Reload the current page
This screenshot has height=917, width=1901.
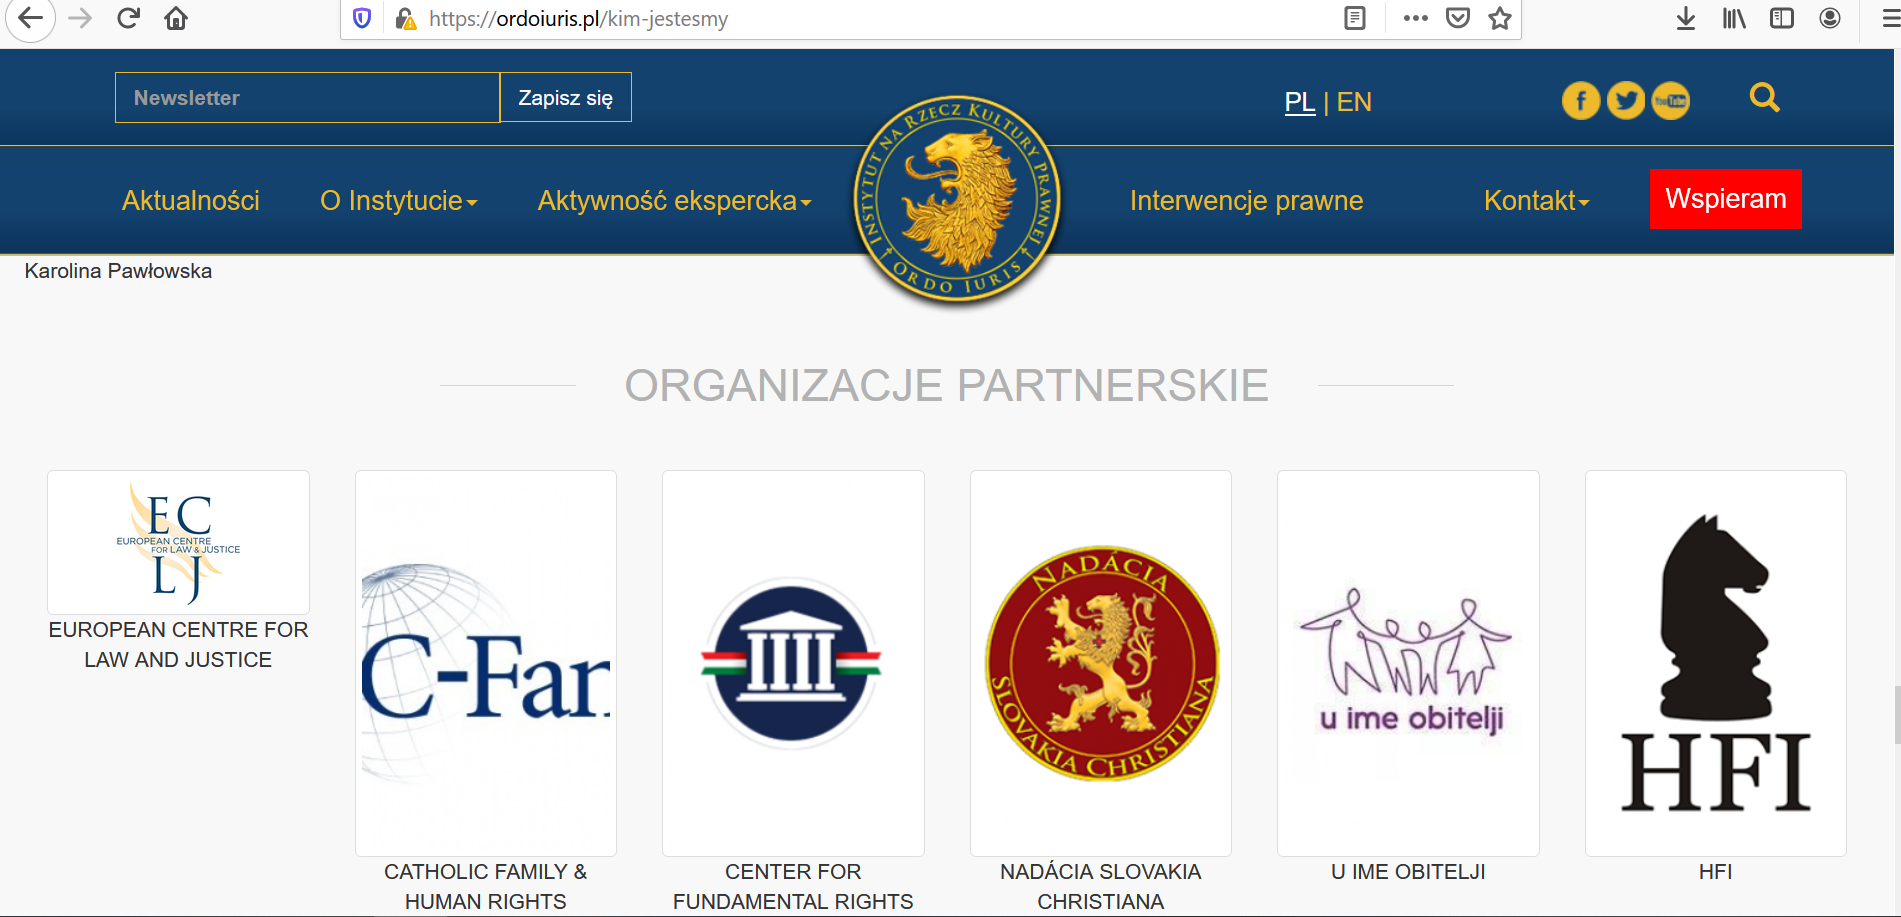tap(128, 19)
